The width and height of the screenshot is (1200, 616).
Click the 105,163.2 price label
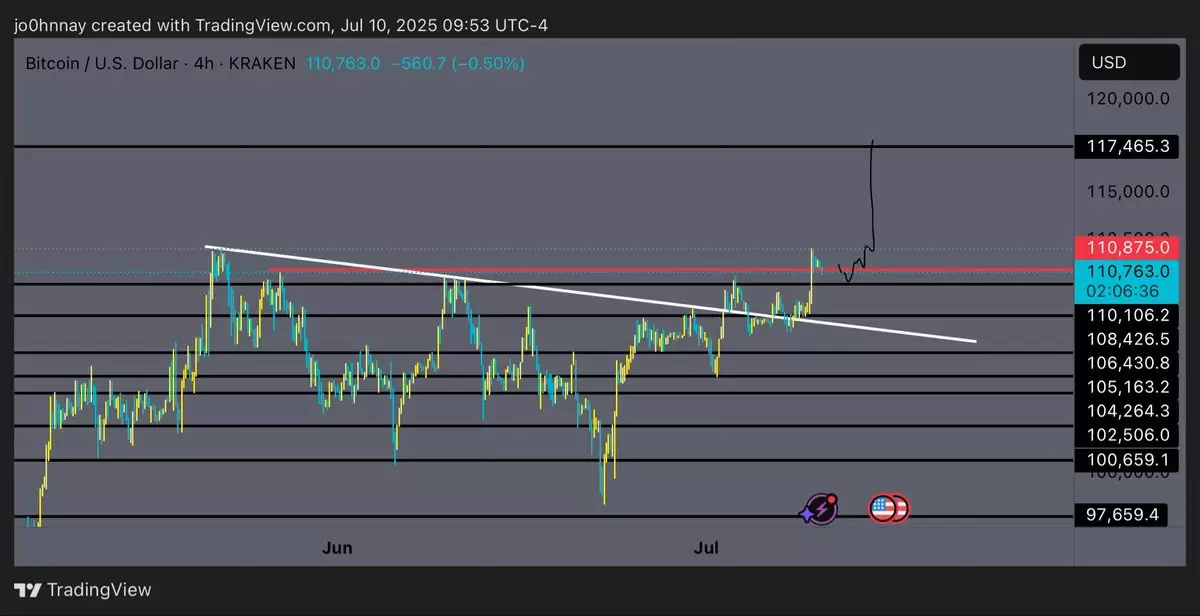tap(1127, 387)
